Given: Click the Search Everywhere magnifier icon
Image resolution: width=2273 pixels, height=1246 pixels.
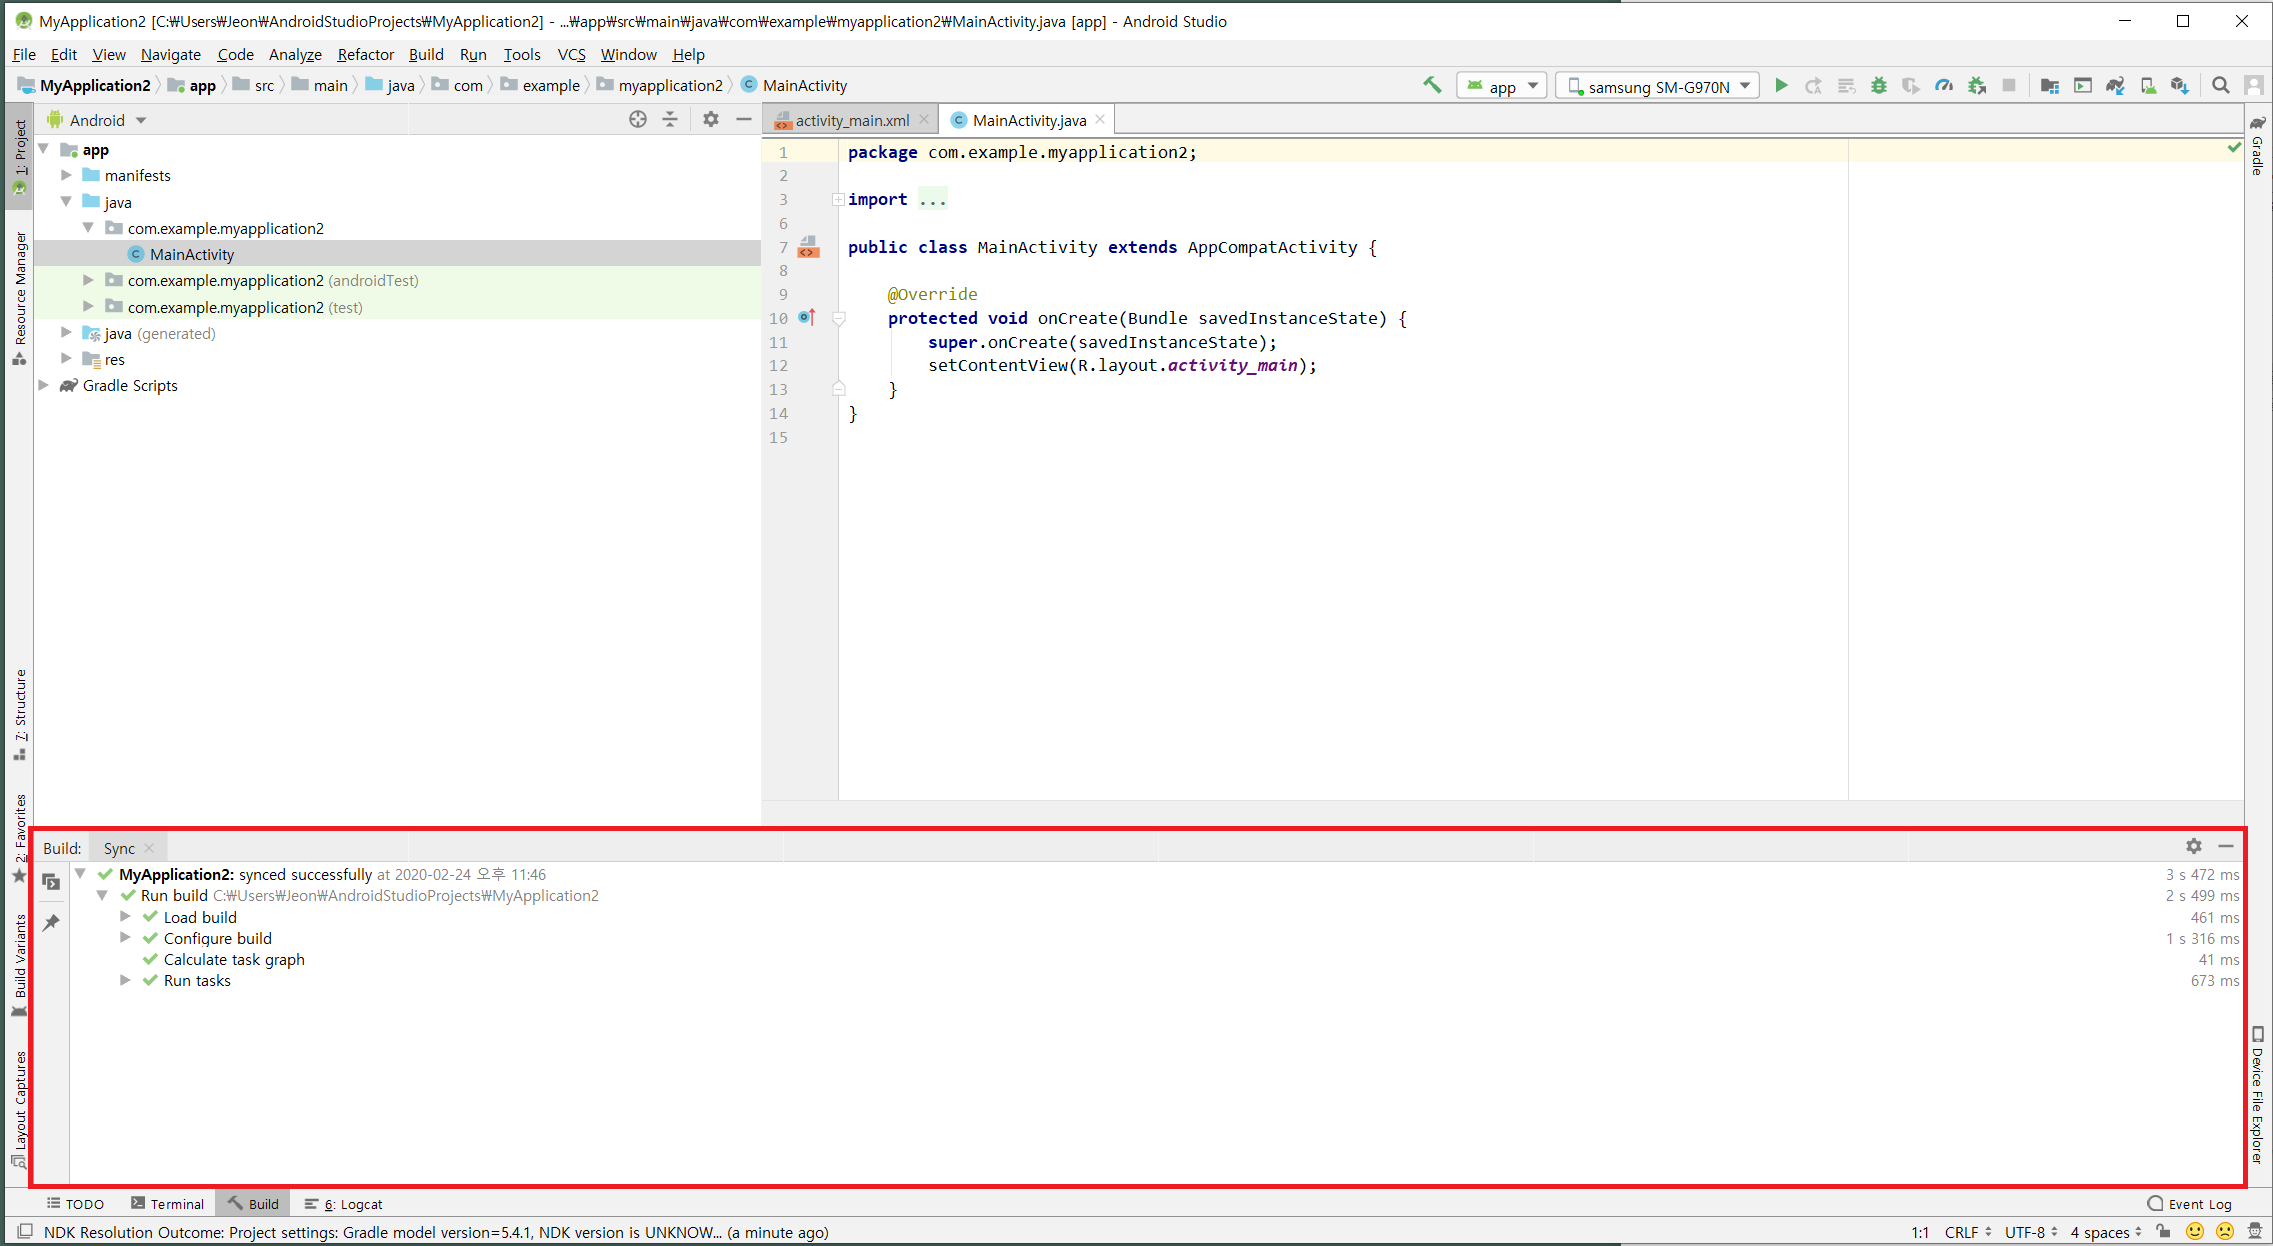Looking at the screenshot, I should click(2221, 86).
